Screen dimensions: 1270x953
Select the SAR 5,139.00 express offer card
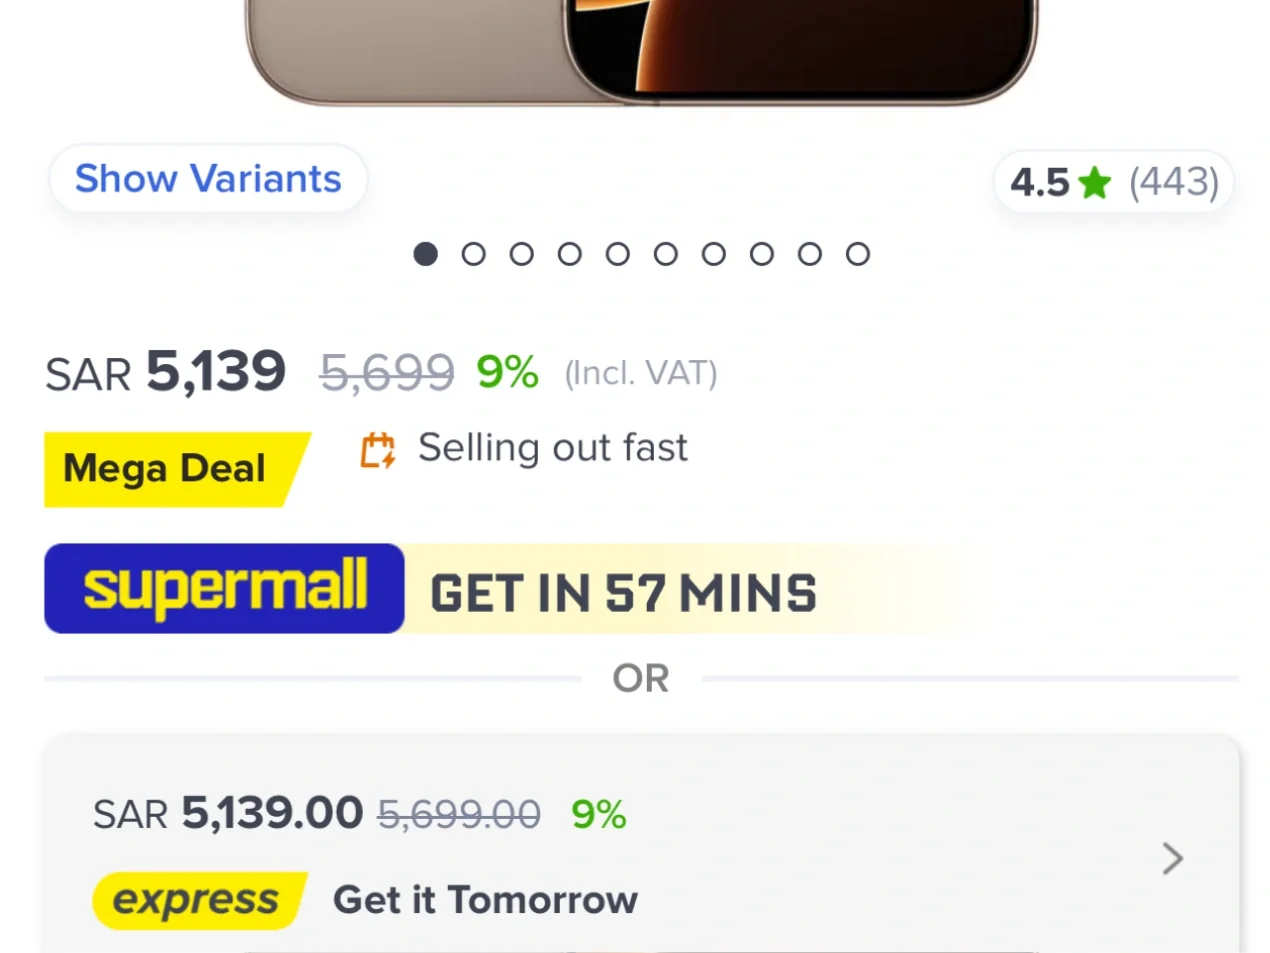(x=641, y=845)
